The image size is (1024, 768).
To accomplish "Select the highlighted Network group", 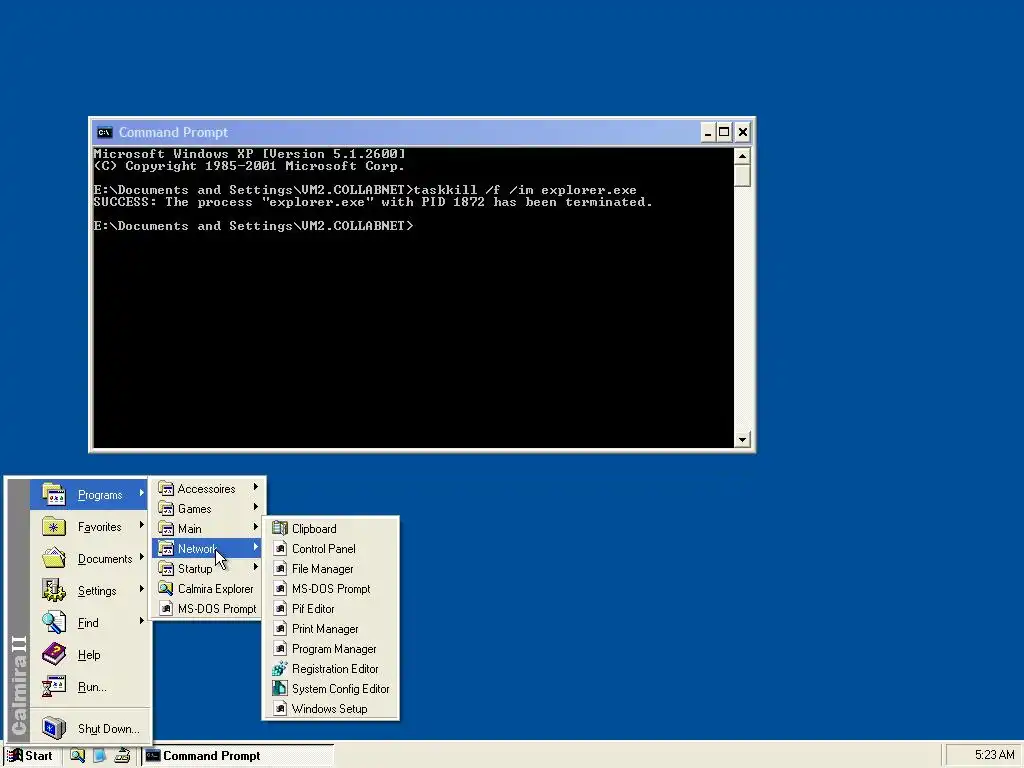I will tap(208, 549).
